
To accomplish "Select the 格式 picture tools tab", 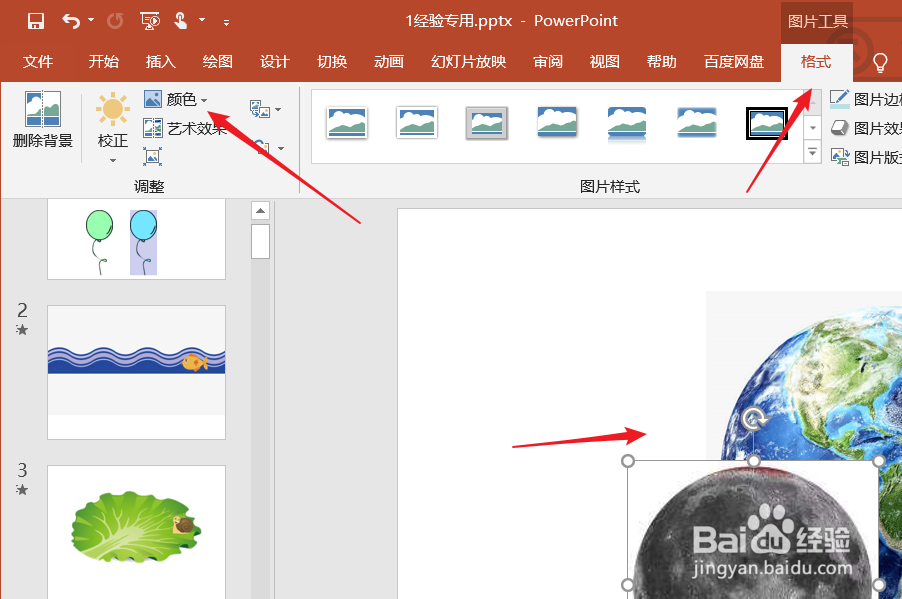I will pyautogui.click(x=816, y=62).
